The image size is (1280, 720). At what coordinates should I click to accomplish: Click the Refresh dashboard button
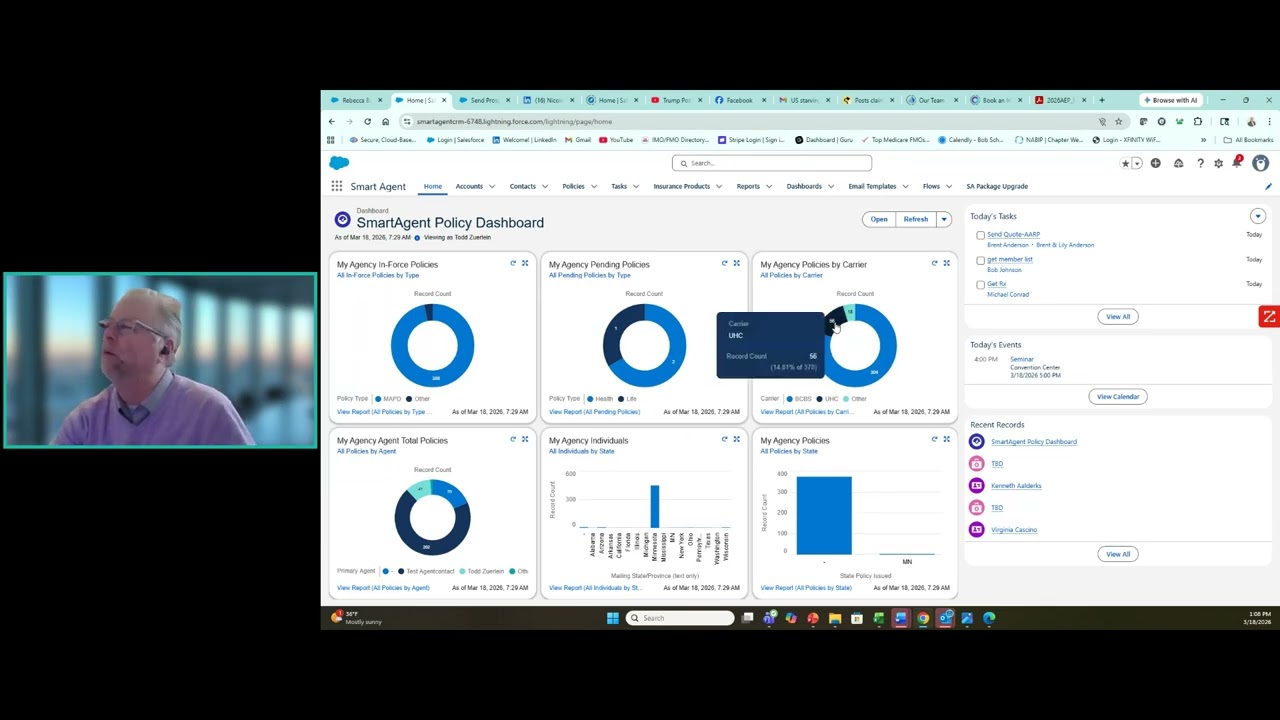pos(916,219)
